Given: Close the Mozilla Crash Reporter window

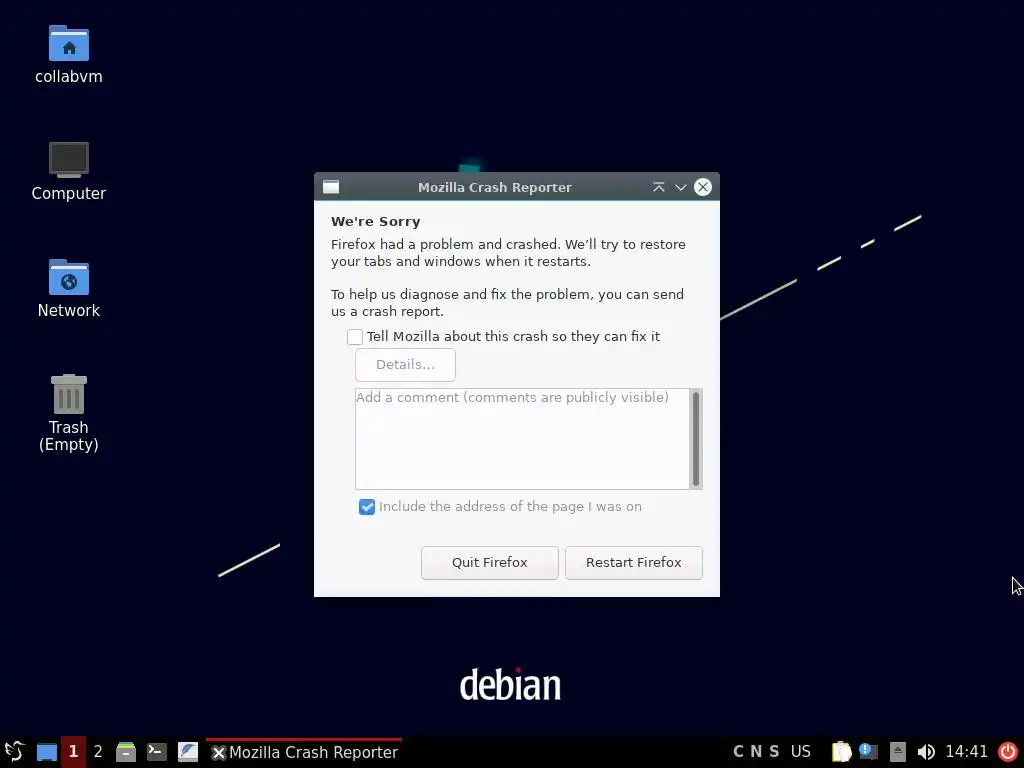Looking at the screenshot, I should pos(703,187).
